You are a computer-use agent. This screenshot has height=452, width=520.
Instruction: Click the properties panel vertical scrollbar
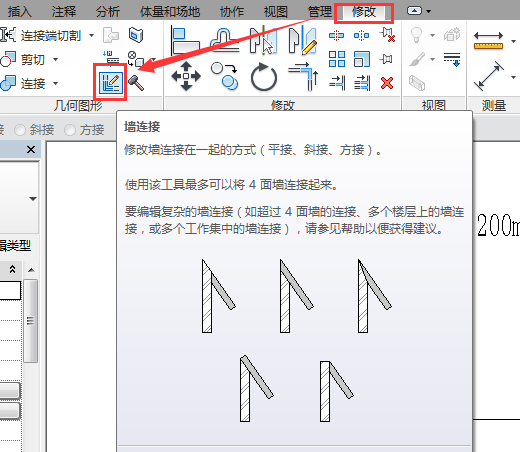[x=31, y=321]
